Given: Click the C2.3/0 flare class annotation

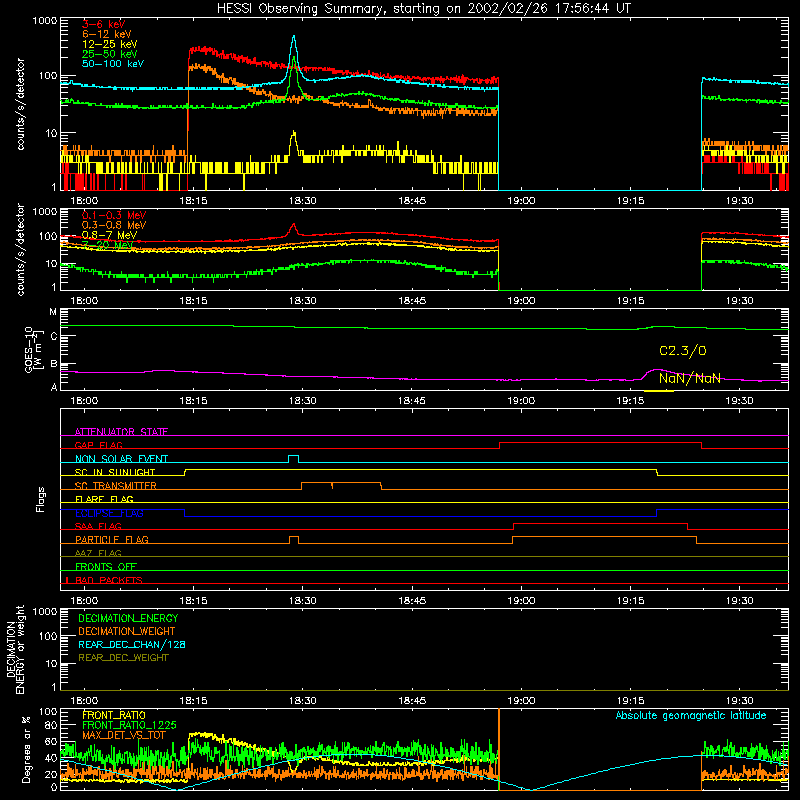Looking at the screenshot, I should click(682, 351).
